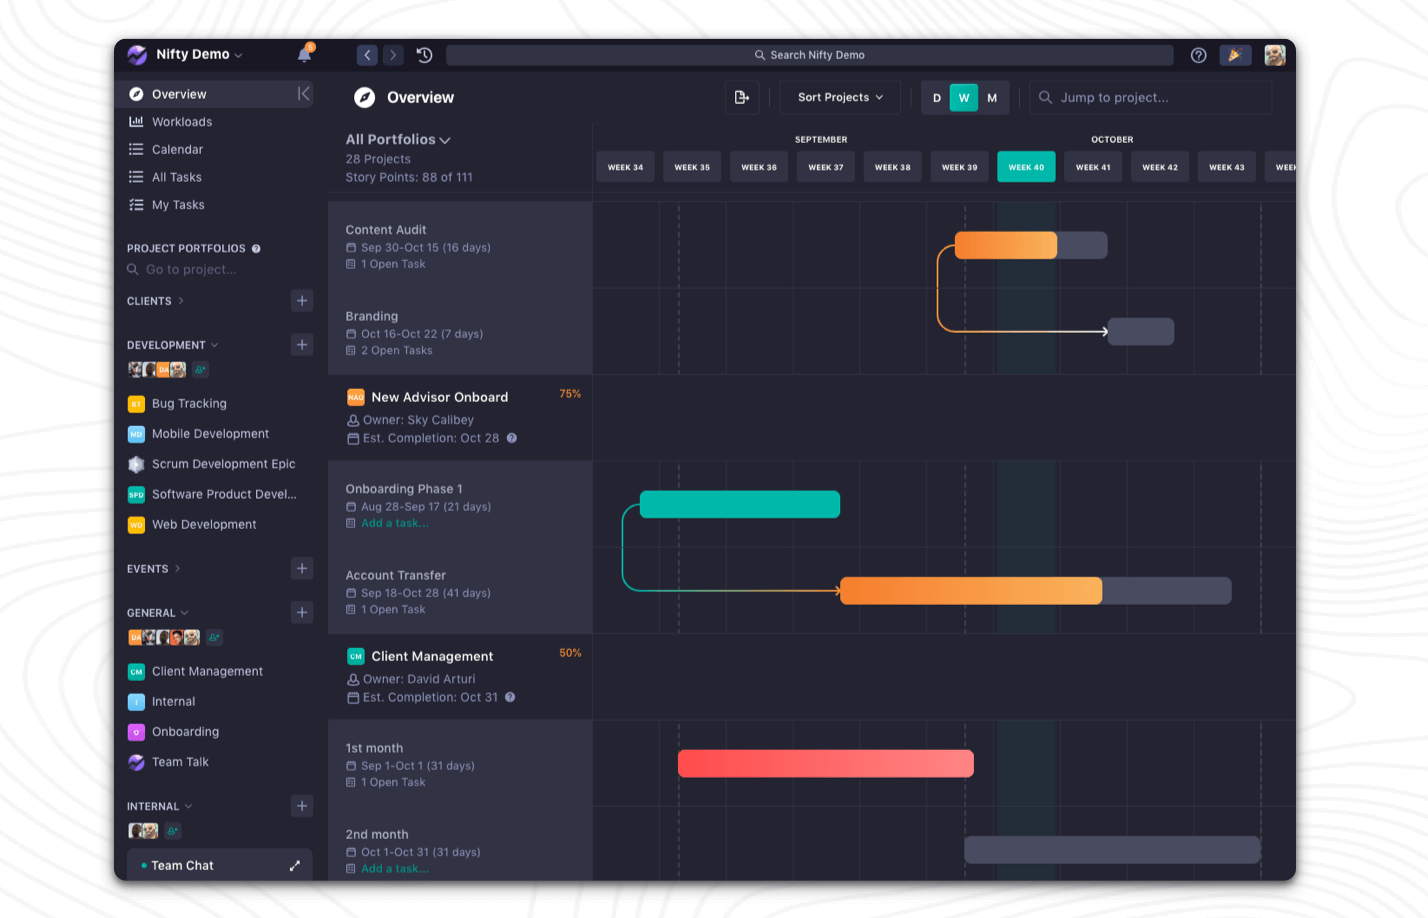Viewport: 1428px width, 918px height.
Task: Invite members to Development portfolio
Action: (200, 370)
